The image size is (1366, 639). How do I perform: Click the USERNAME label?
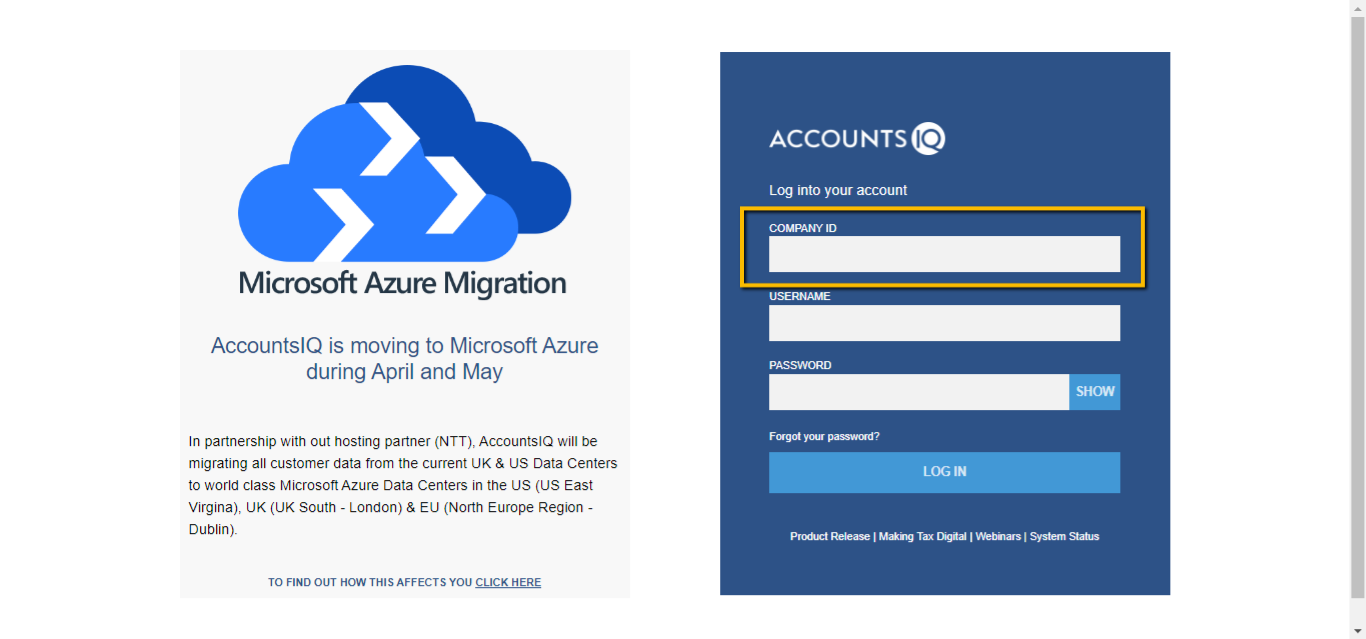pyautogui.click(x=800, y=297)
